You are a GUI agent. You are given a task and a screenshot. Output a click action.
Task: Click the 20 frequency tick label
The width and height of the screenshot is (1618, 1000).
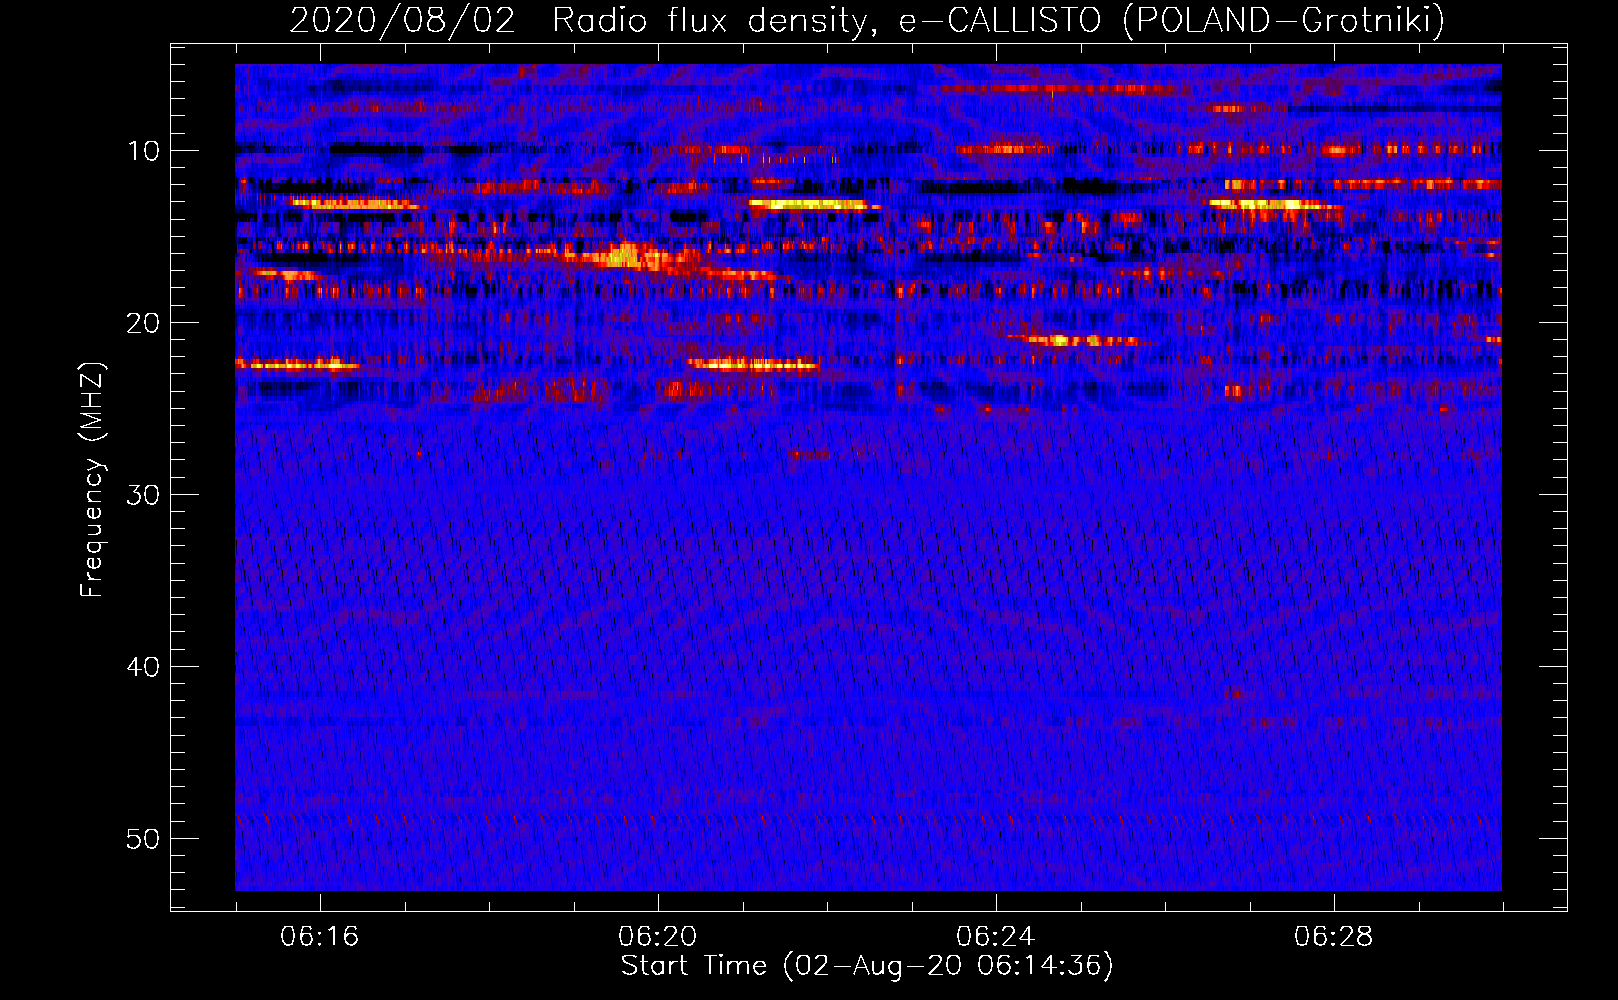click(143, 323)
